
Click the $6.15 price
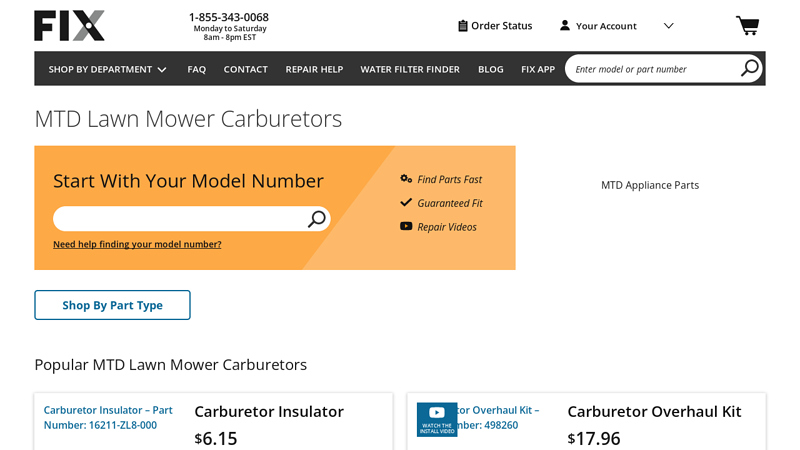(216, 438)
